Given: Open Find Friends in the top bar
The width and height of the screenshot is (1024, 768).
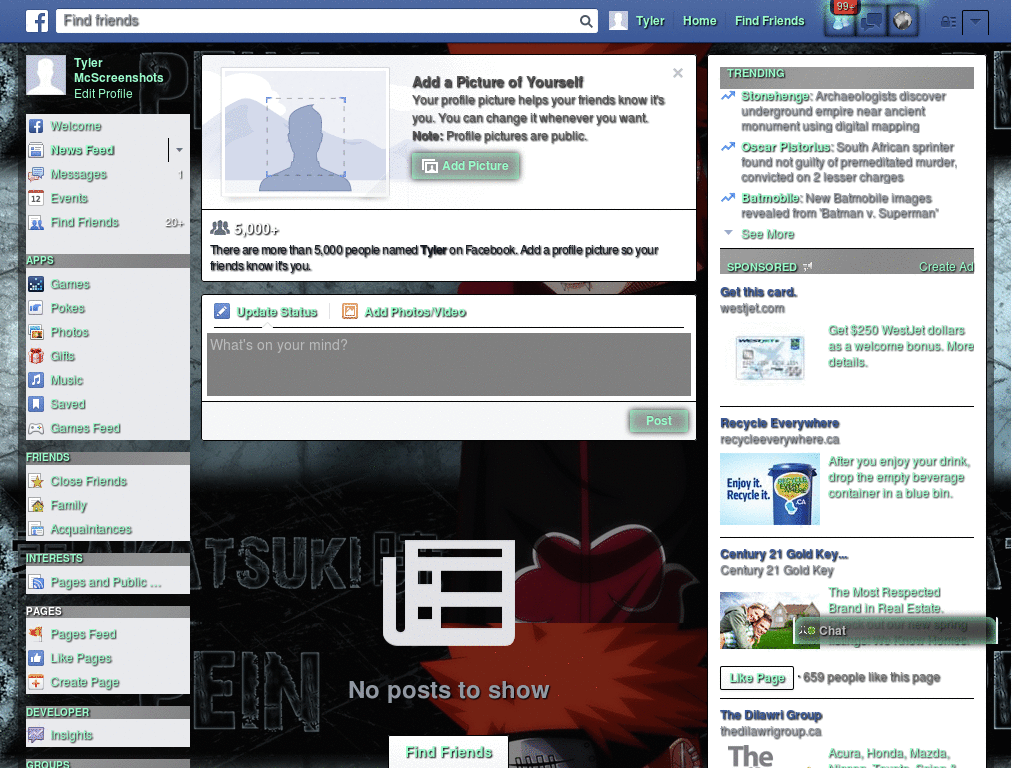Looking at the screenshot, I should click(769, 21).
